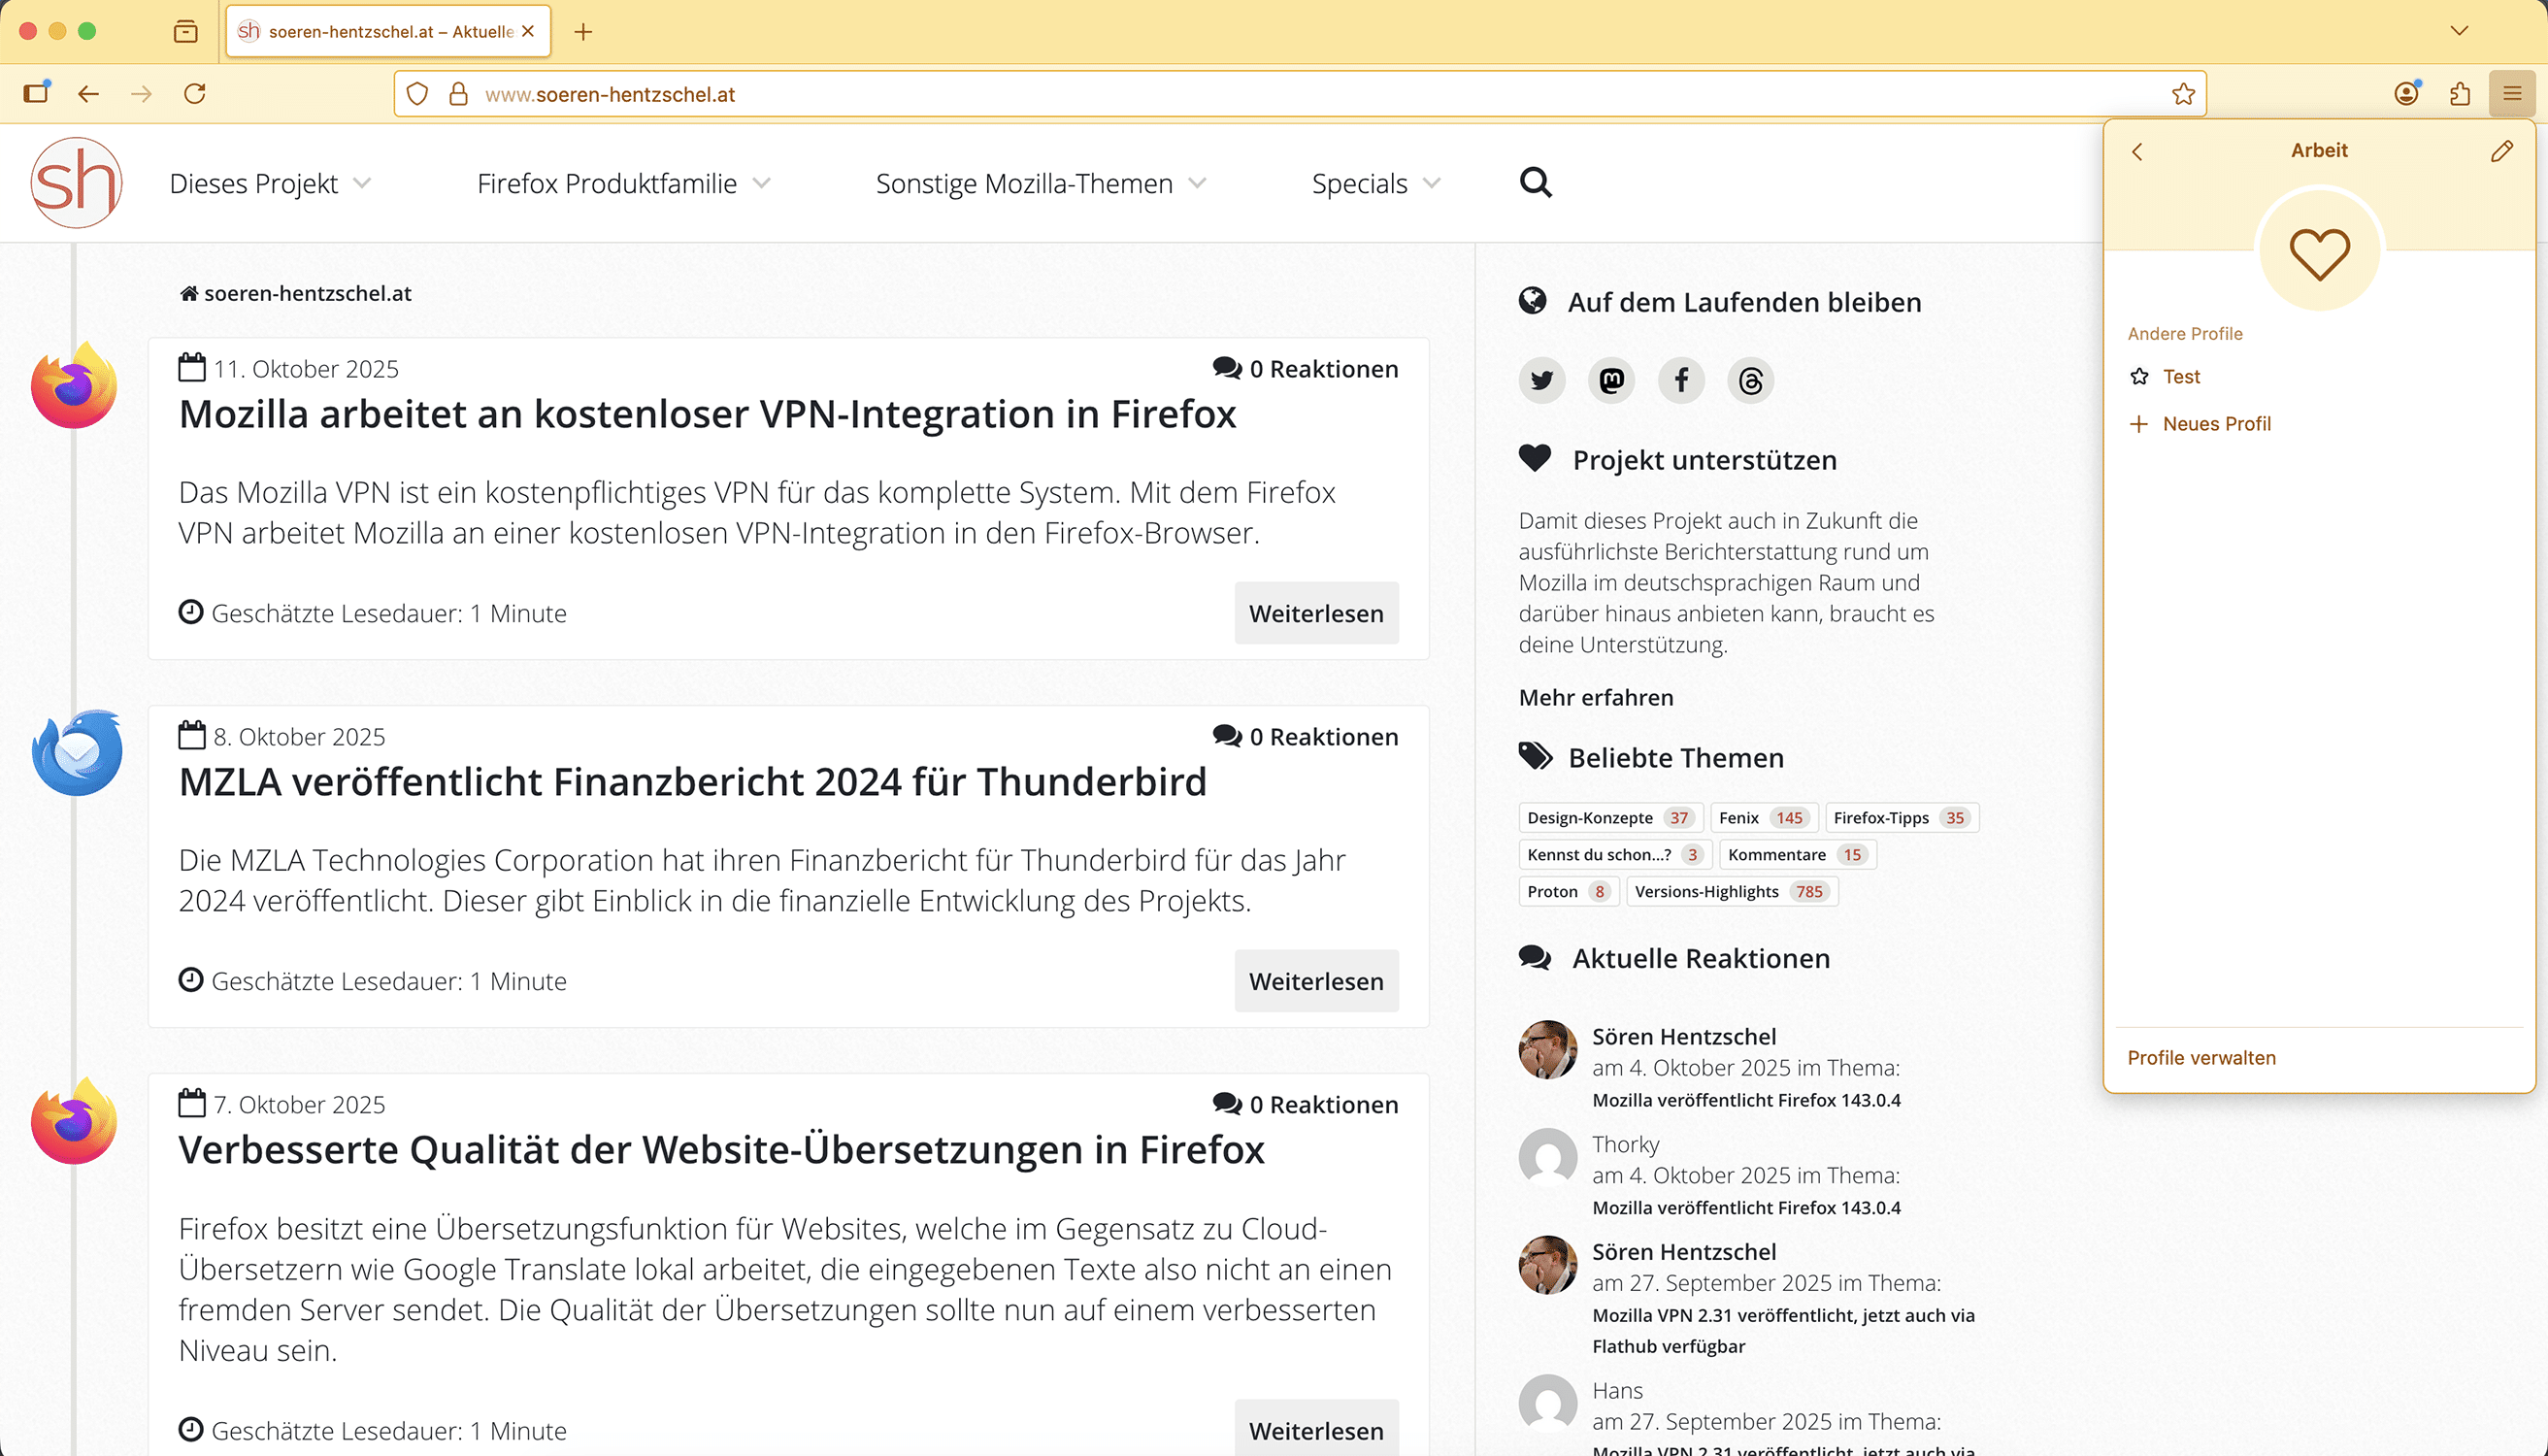Expand the Dieses Projekt menu

point(270,184)
